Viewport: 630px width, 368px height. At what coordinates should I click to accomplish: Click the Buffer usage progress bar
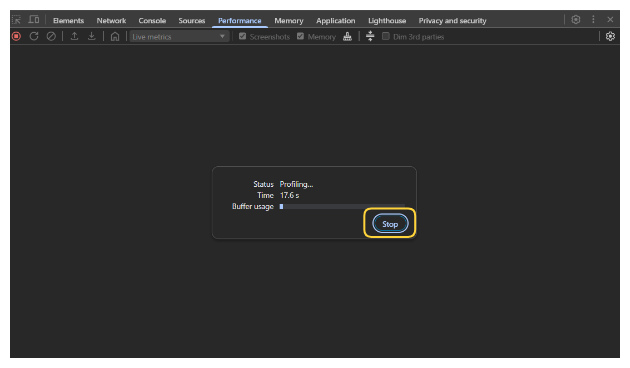[342, 206]
